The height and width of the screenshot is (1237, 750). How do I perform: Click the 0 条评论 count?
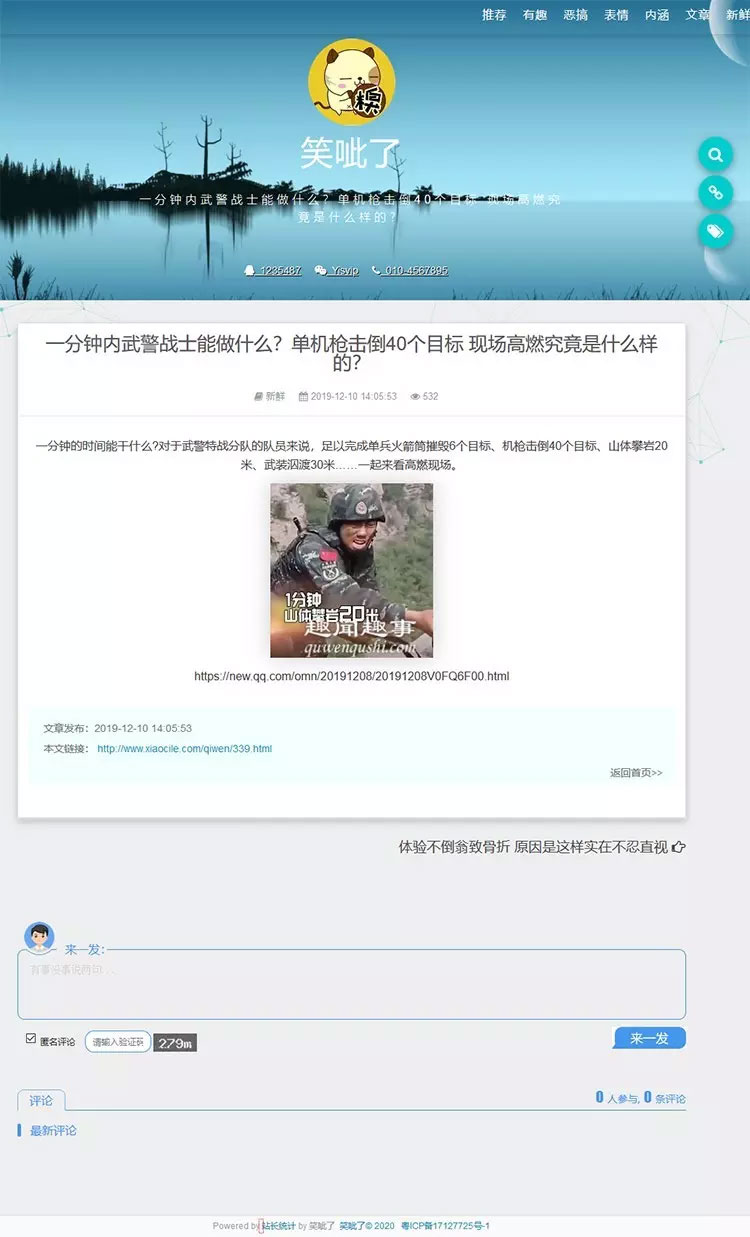click(665, 1098)
